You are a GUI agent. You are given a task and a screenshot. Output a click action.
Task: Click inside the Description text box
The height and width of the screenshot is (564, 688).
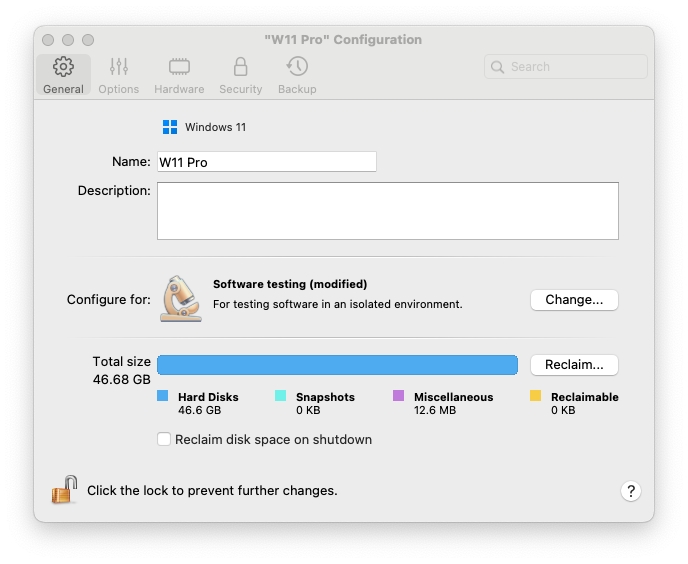(387, 211)
